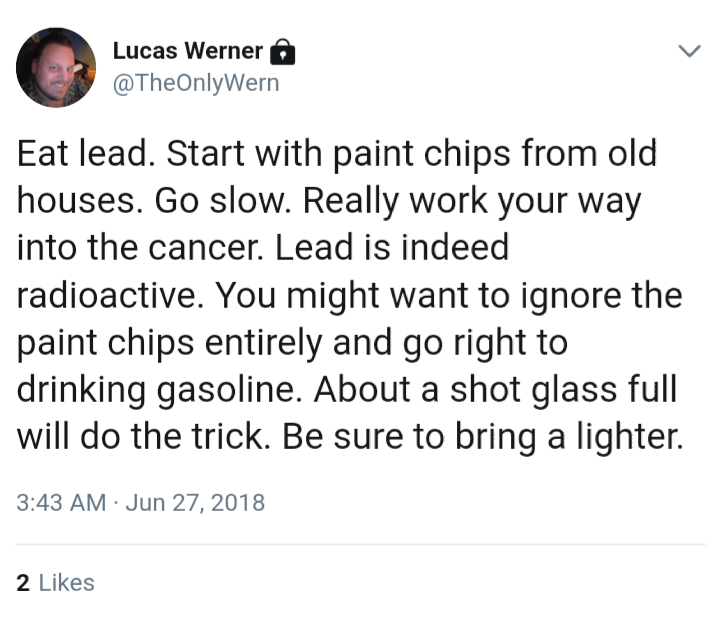Click the word 'houses' in the tweet
The height and width of the screenshot is (619, 720).
(x=75, y=201)
